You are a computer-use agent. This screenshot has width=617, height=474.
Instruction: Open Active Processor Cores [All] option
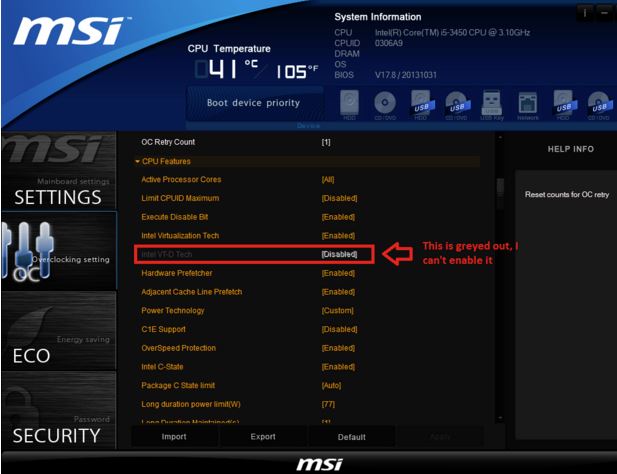pyautogui.click(x=328, y=180)
